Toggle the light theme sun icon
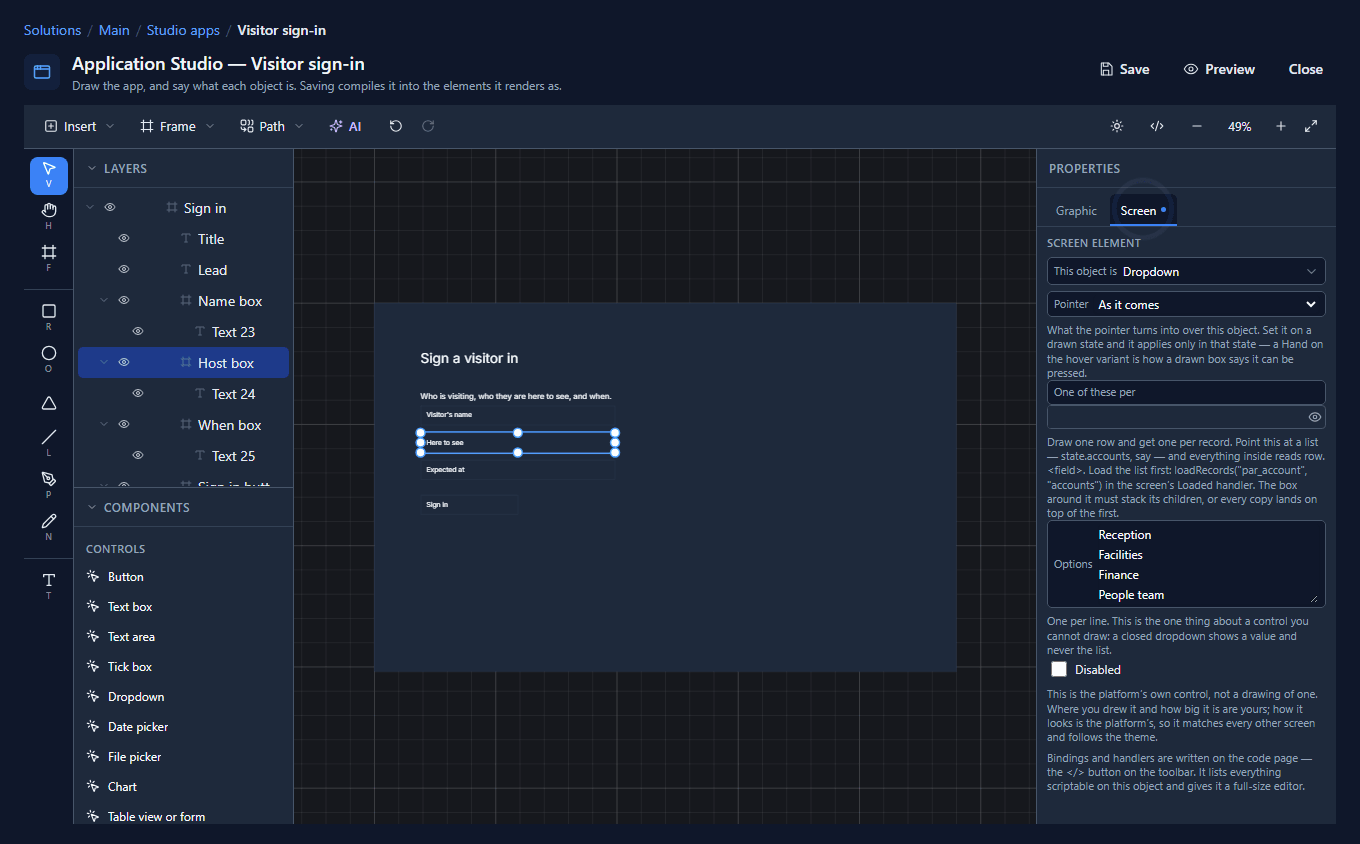 pyautogui.click(x=1117, y=126)
